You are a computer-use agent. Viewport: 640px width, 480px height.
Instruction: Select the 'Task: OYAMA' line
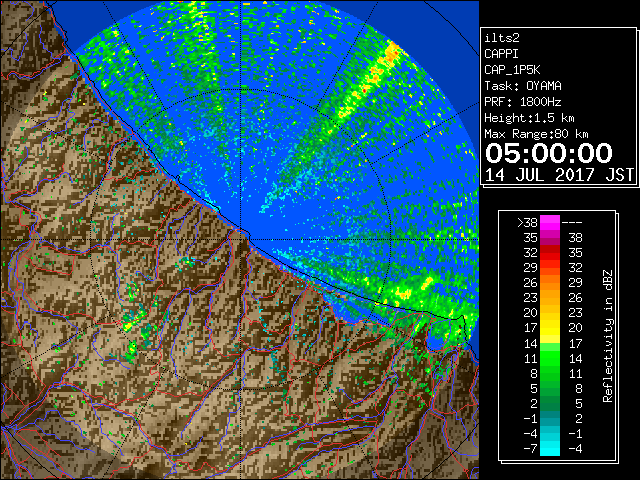523,86
